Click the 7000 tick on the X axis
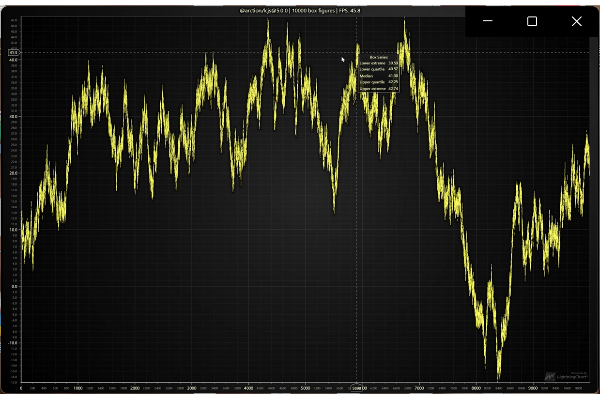Screen dimensions: 600x400 point(418,387)
